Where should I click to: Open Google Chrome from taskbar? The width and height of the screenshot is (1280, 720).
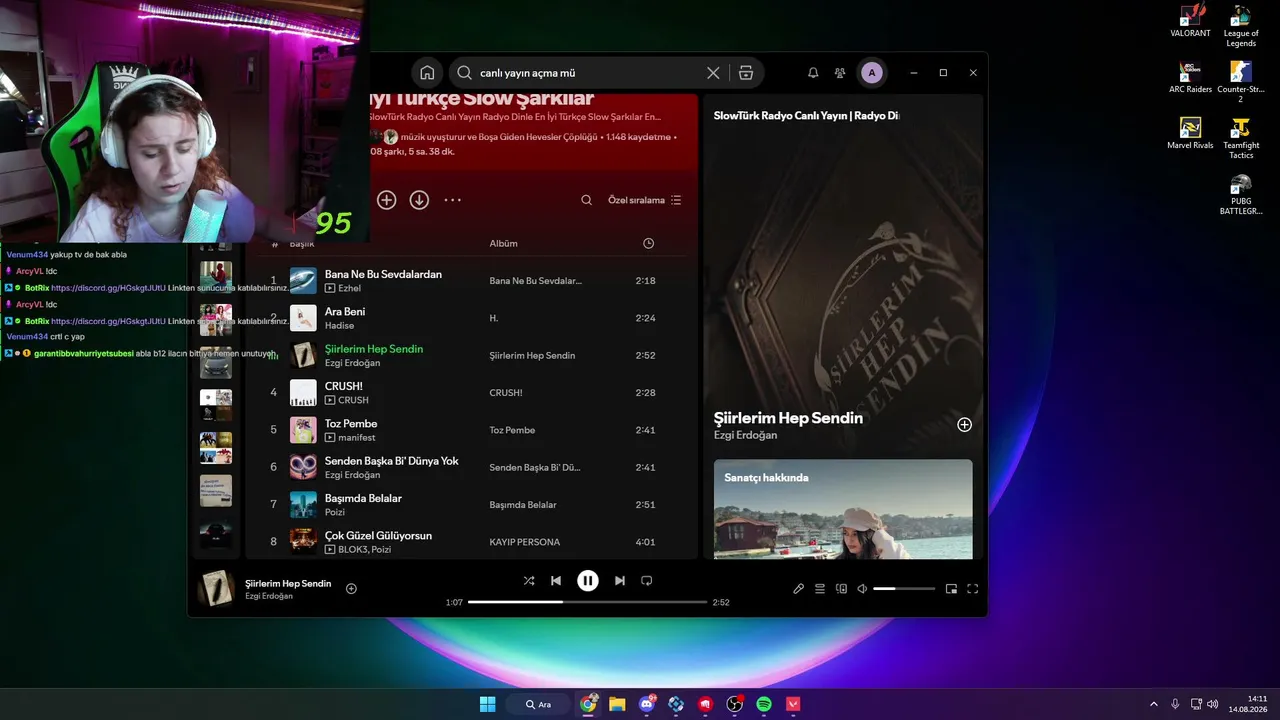(x=588, y=704)
